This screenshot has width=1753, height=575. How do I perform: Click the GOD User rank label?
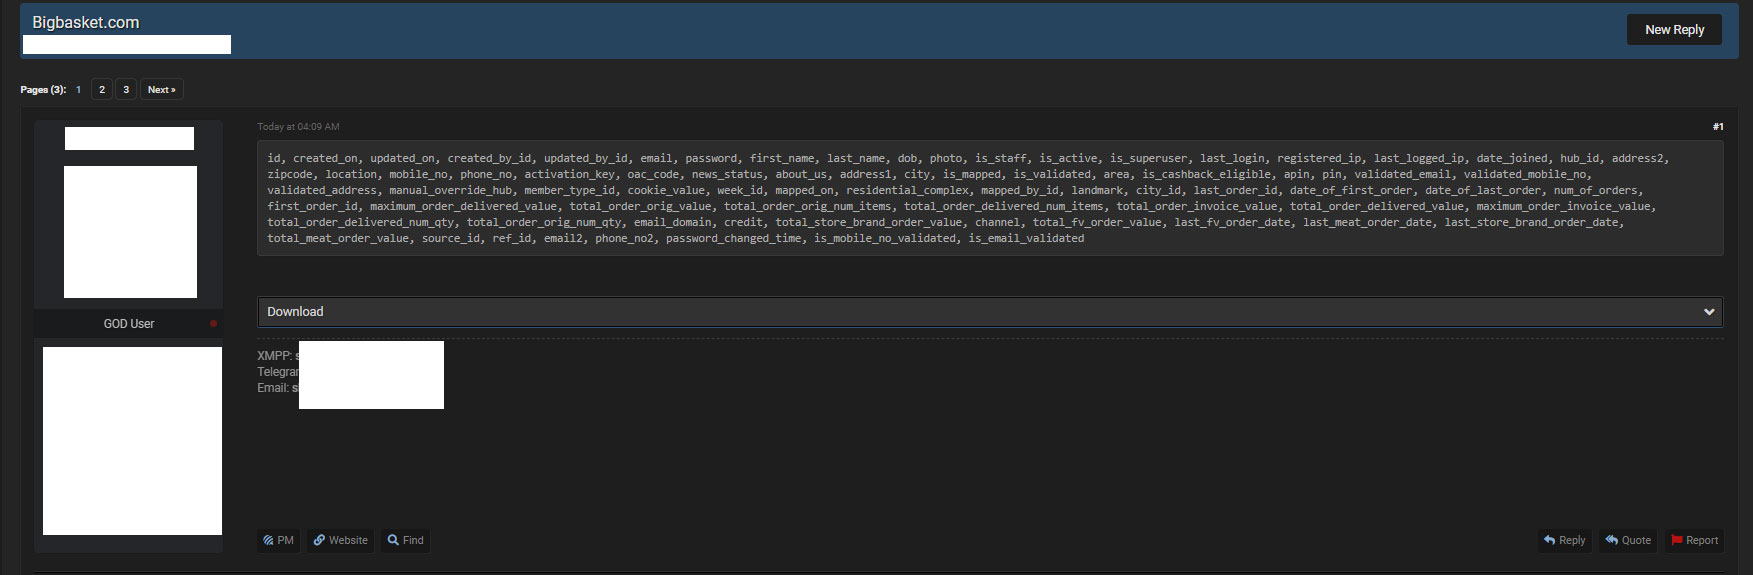pos(129,324)
